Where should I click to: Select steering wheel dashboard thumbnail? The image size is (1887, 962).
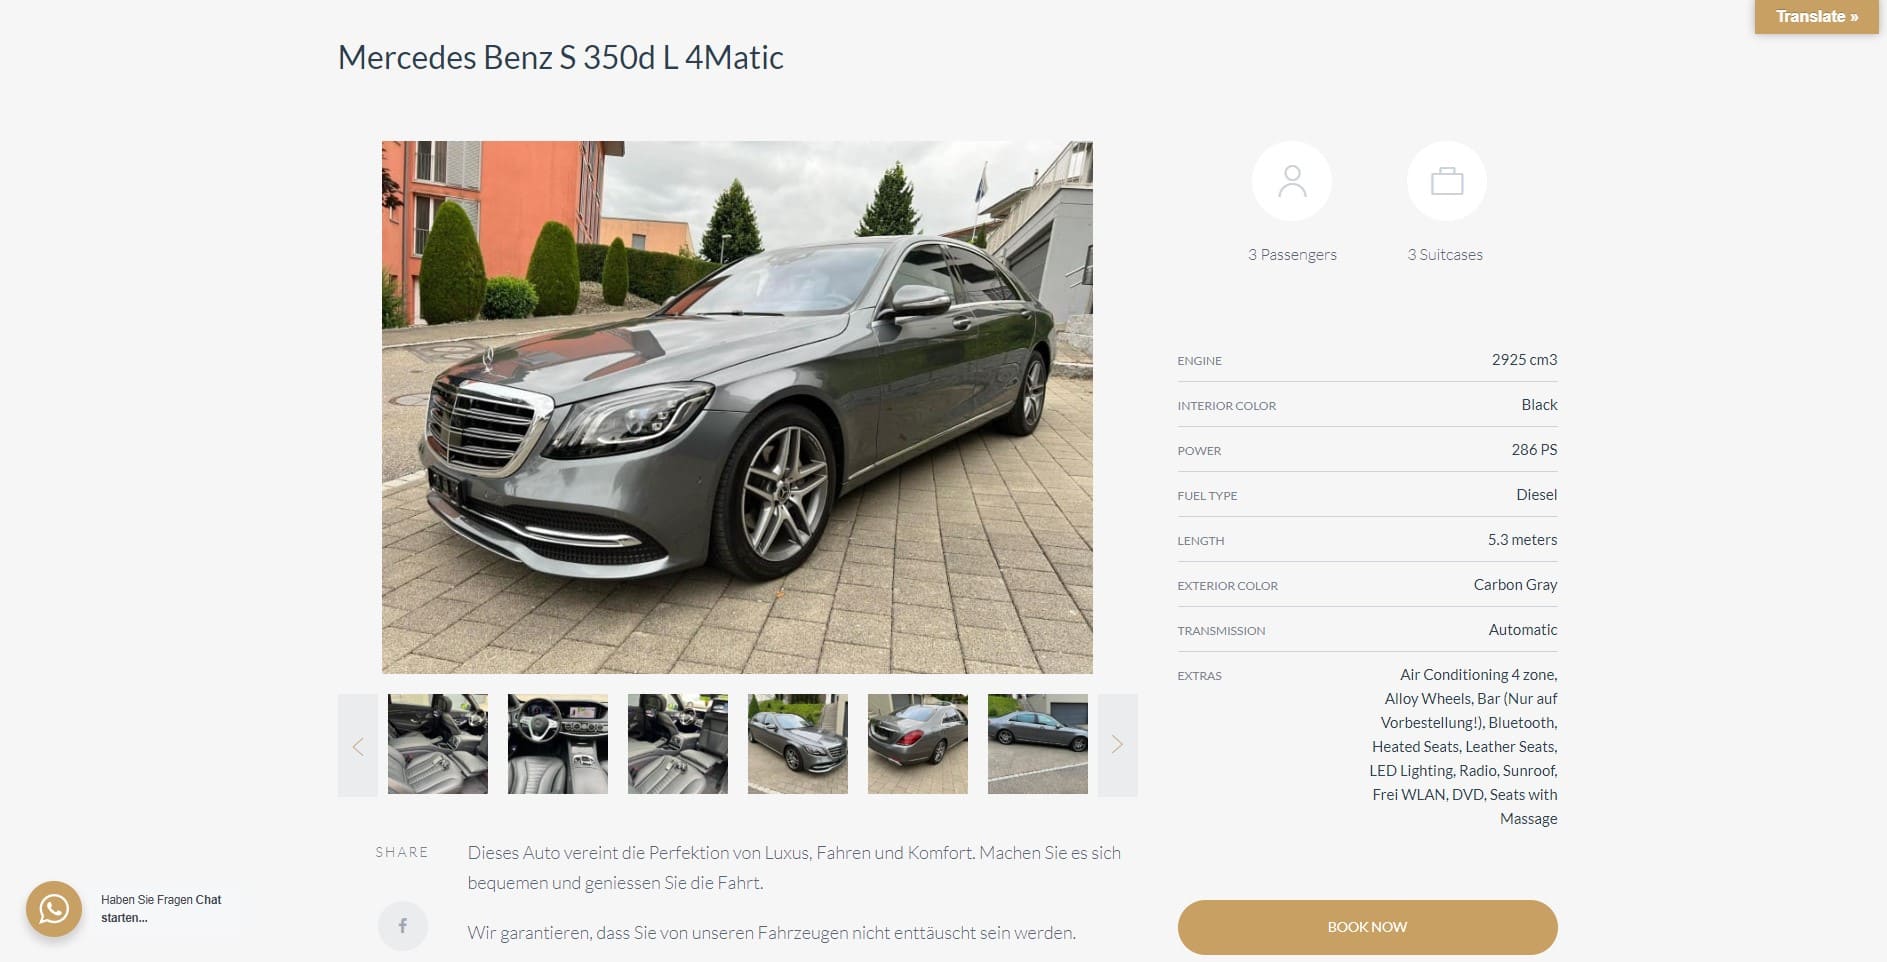point(558,744)
